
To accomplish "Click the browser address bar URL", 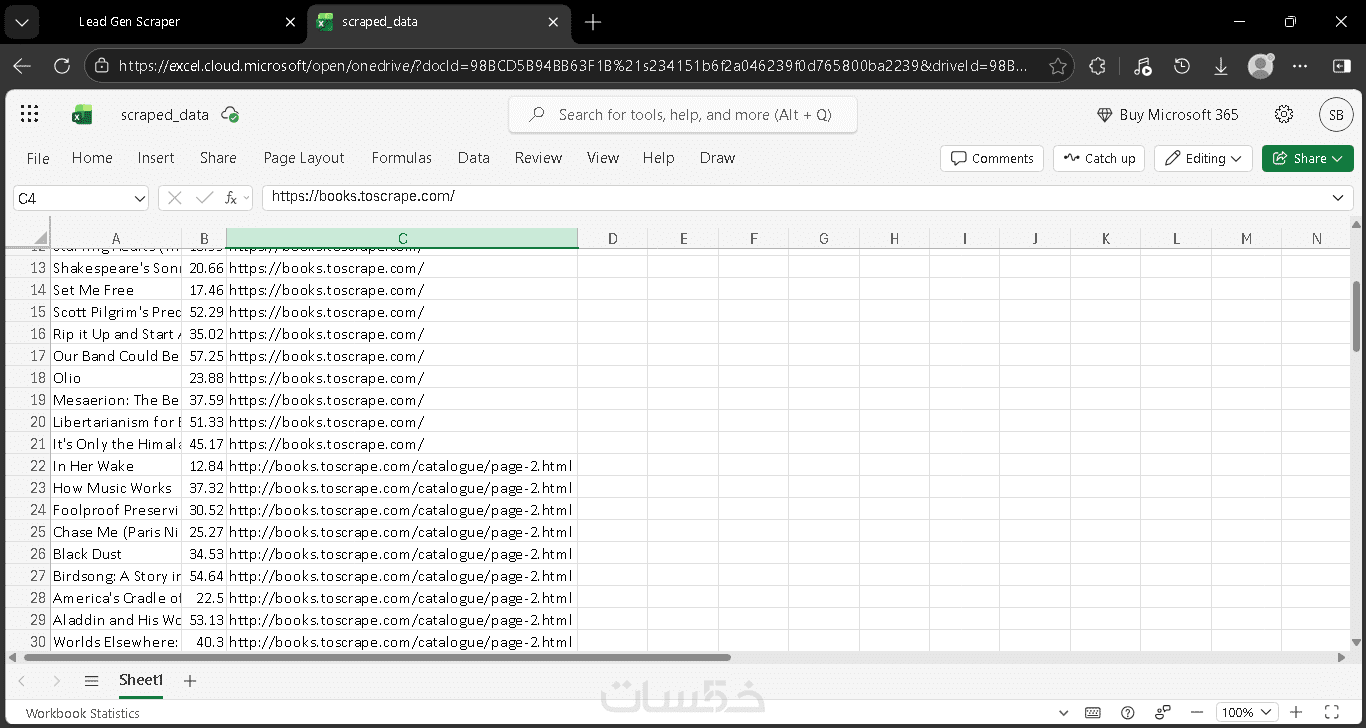I will pos(572,66).
